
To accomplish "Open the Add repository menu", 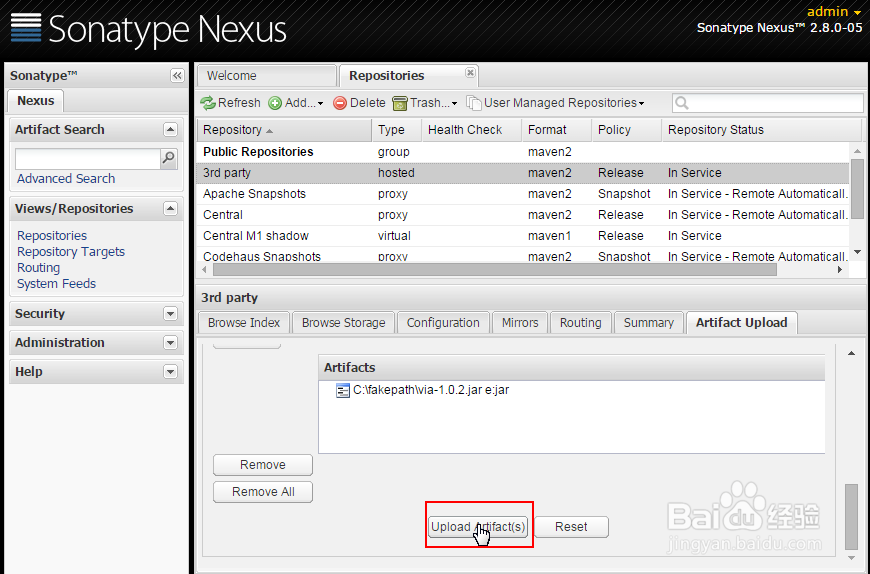I will pyautogui.click(x=296, y=103).
